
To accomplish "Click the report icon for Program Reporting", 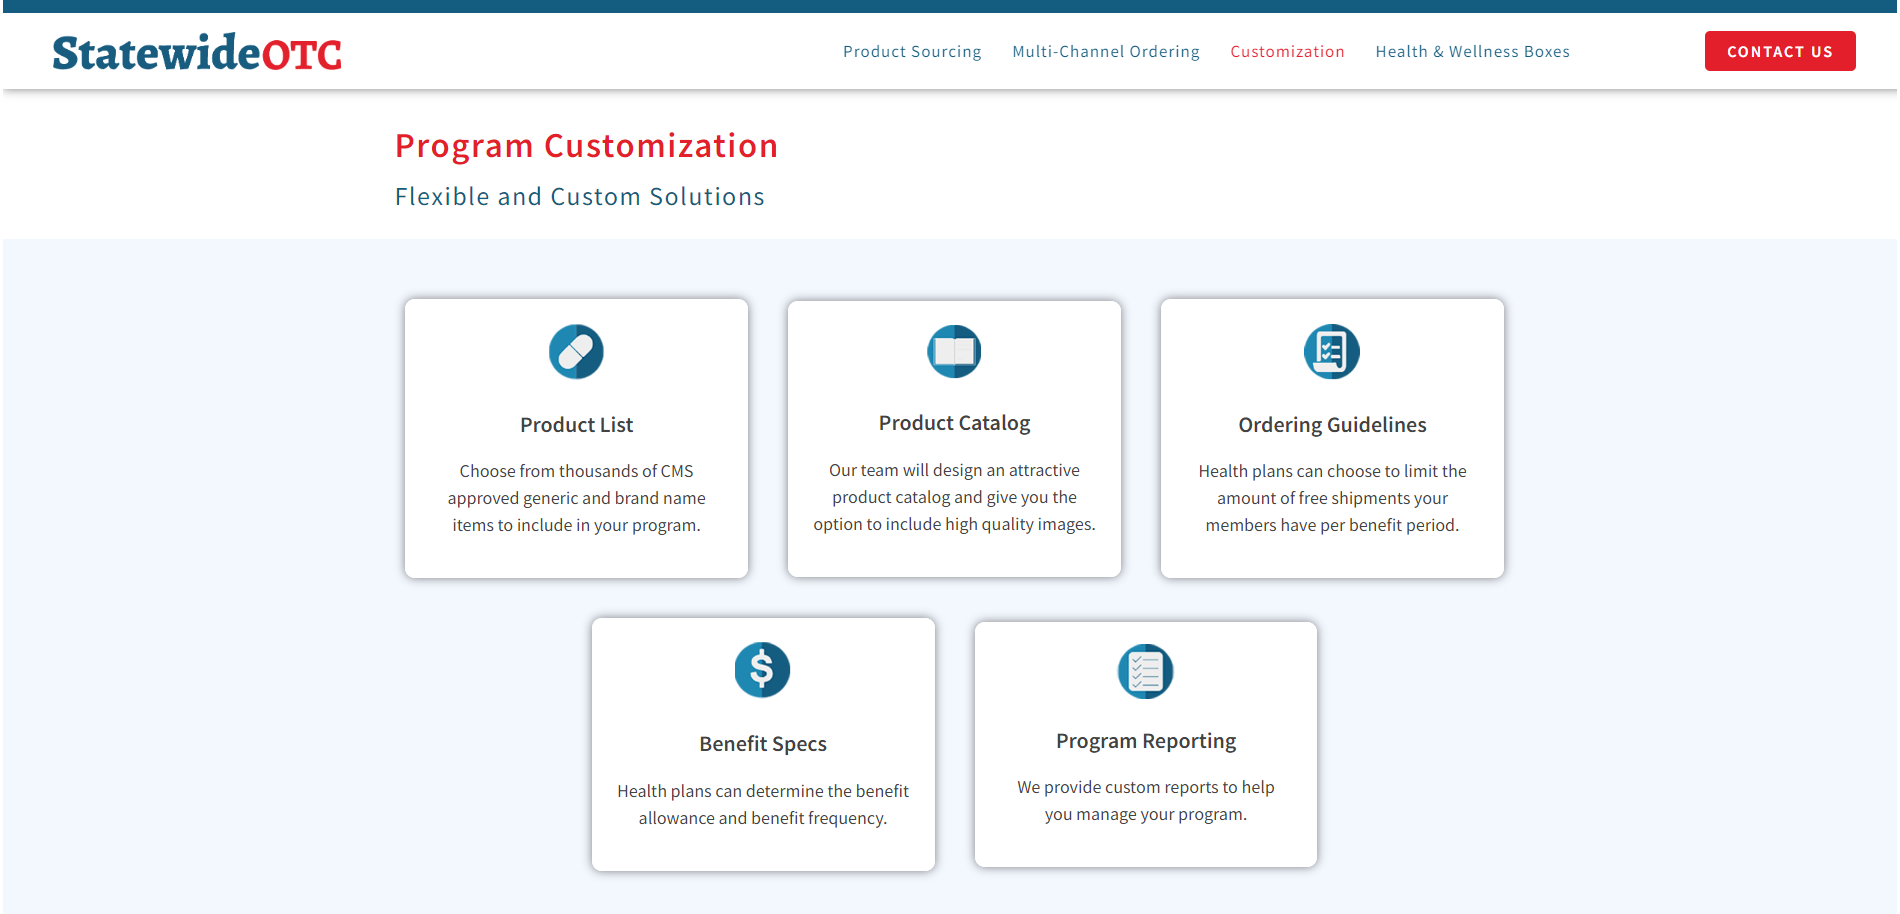I will [x=1145, y=671].
